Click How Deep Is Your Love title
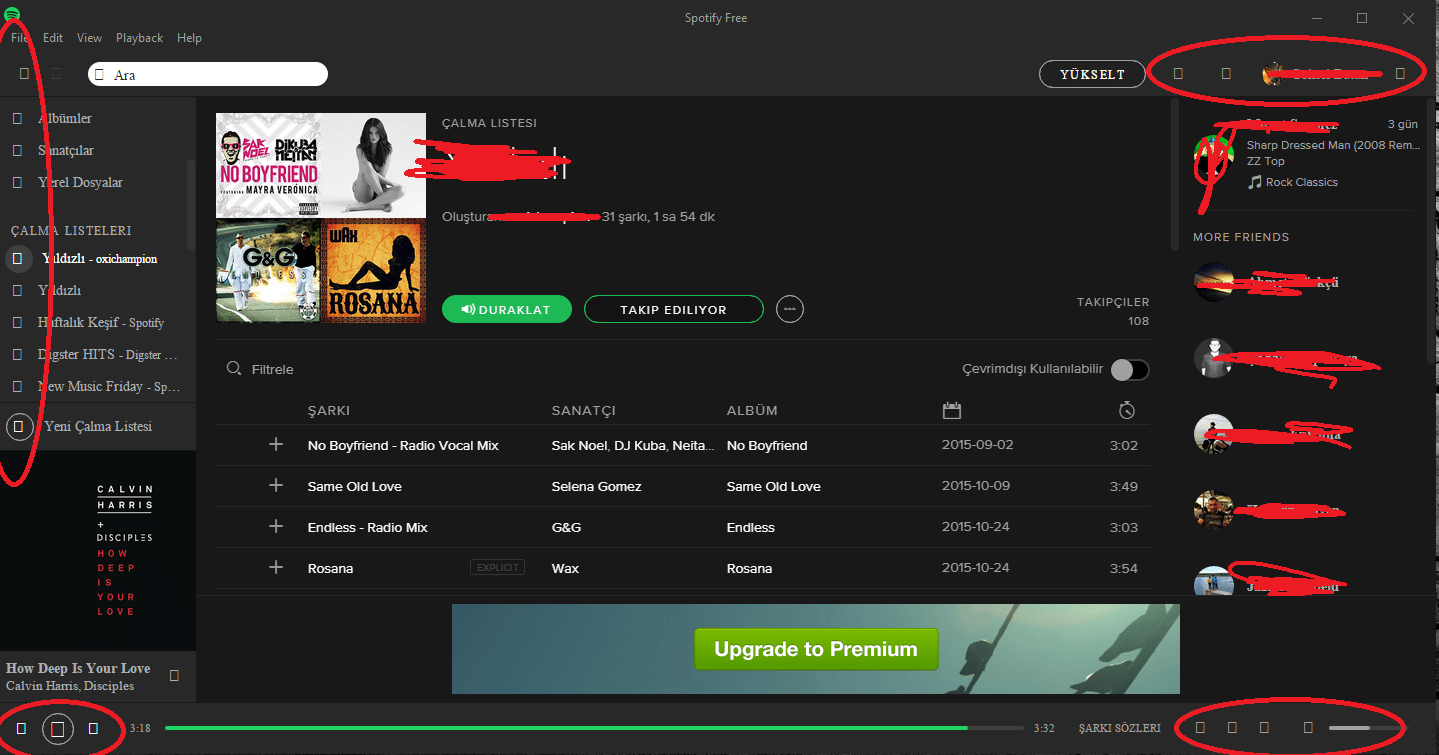 coord(78,668)
